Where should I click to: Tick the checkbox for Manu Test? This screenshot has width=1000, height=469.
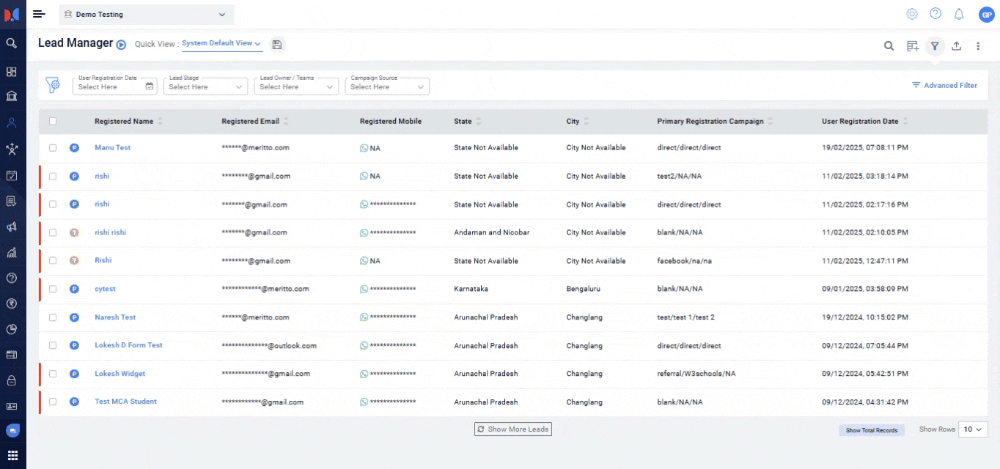(x=52, y=147)
